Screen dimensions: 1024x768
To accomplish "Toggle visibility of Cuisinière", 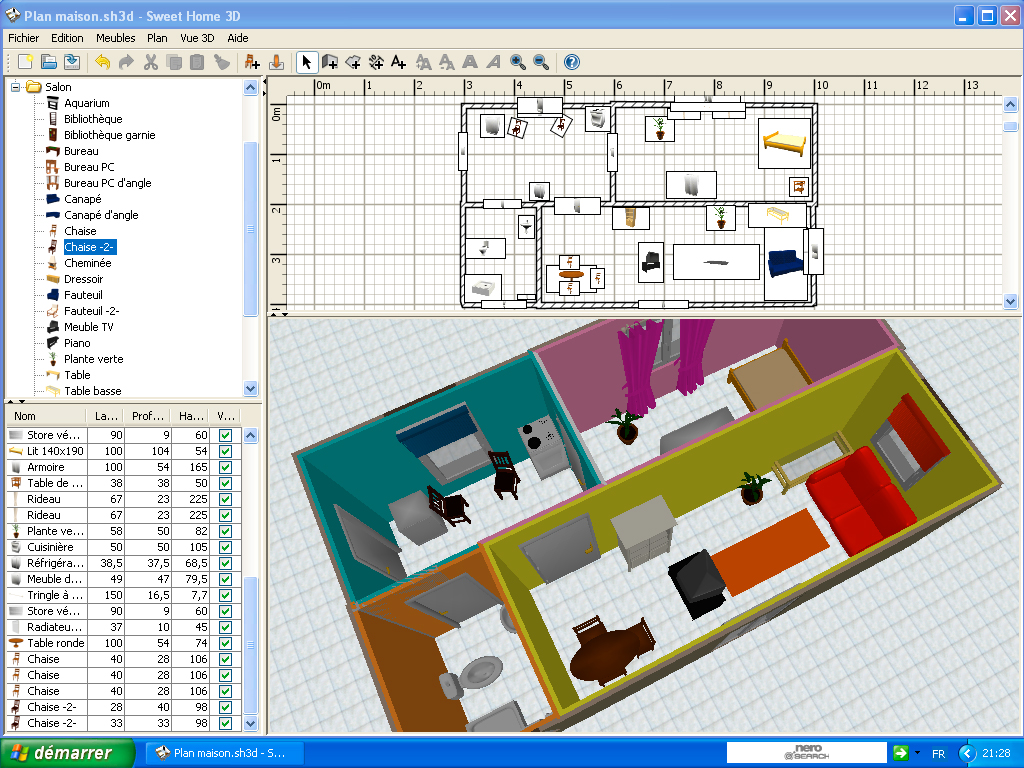I will (225, 547).
